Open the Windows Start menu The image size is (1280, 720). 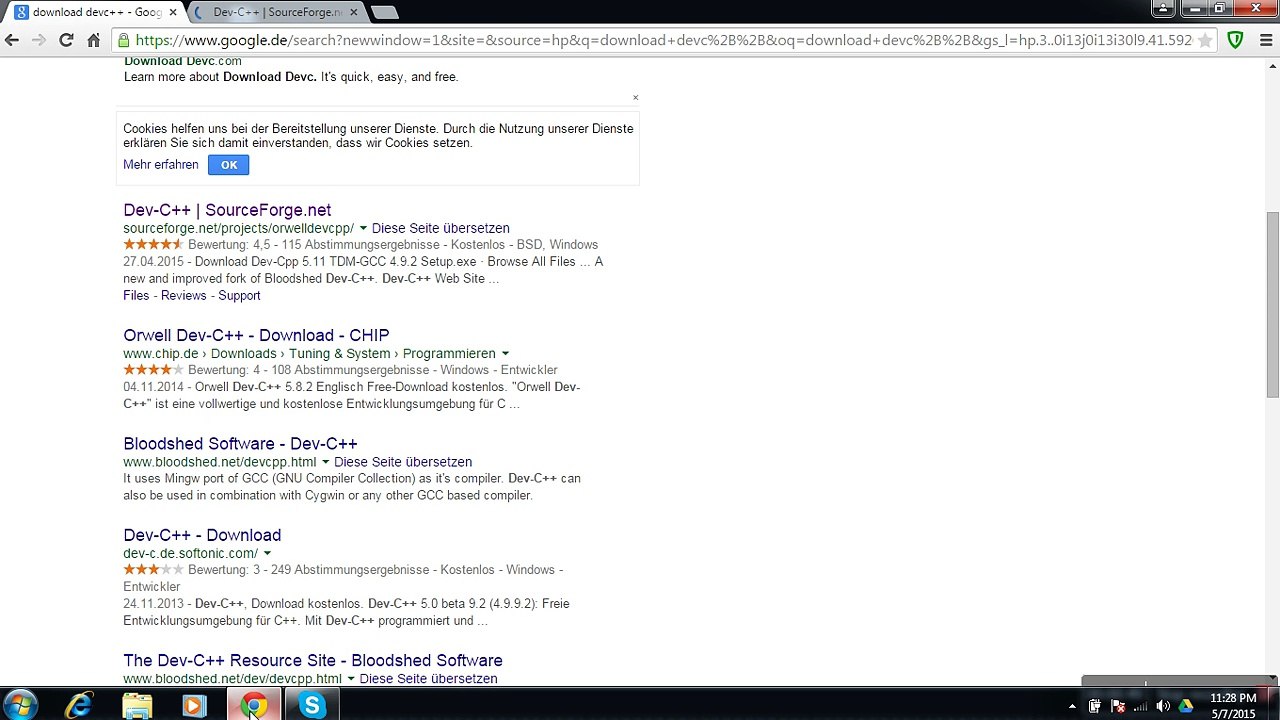point(19,705)
